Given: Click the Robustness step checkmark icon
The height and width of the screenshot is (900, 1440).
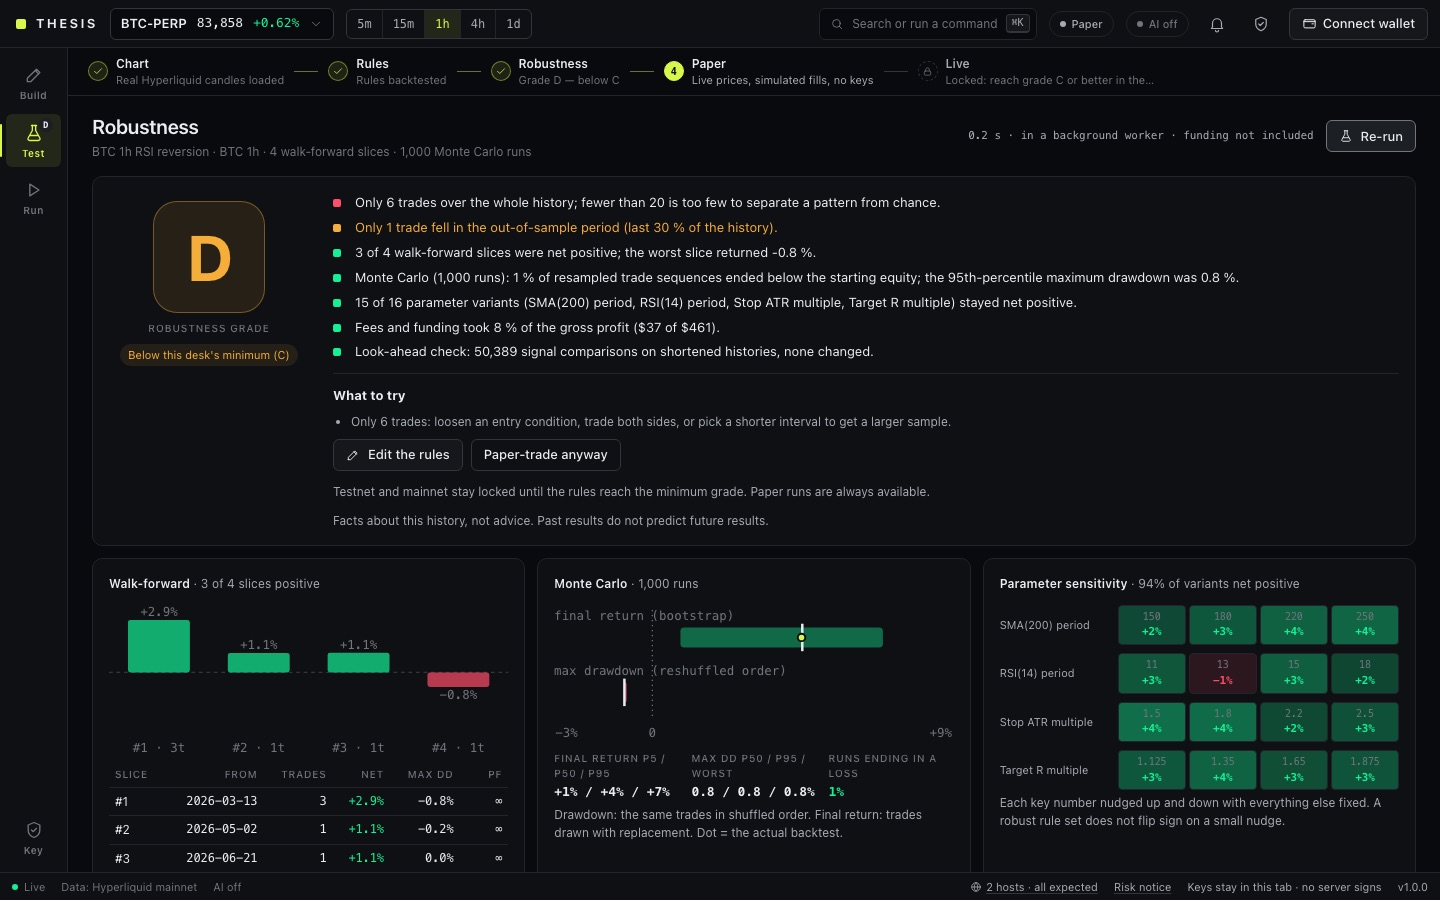Looking at the screenshot, I should [x=500, y=71].
